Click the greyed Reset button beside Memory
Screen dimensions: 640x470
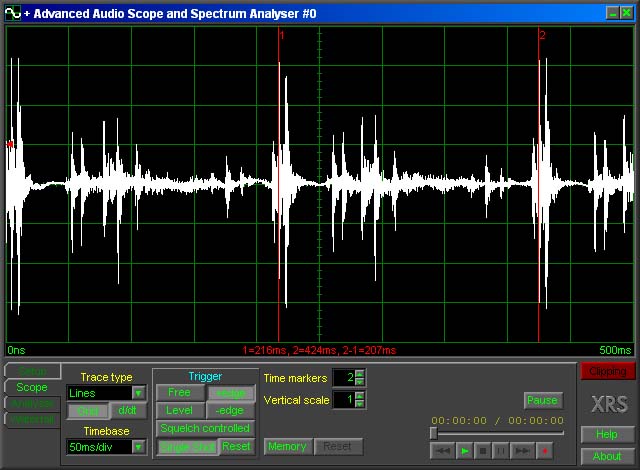pos(338,446)
